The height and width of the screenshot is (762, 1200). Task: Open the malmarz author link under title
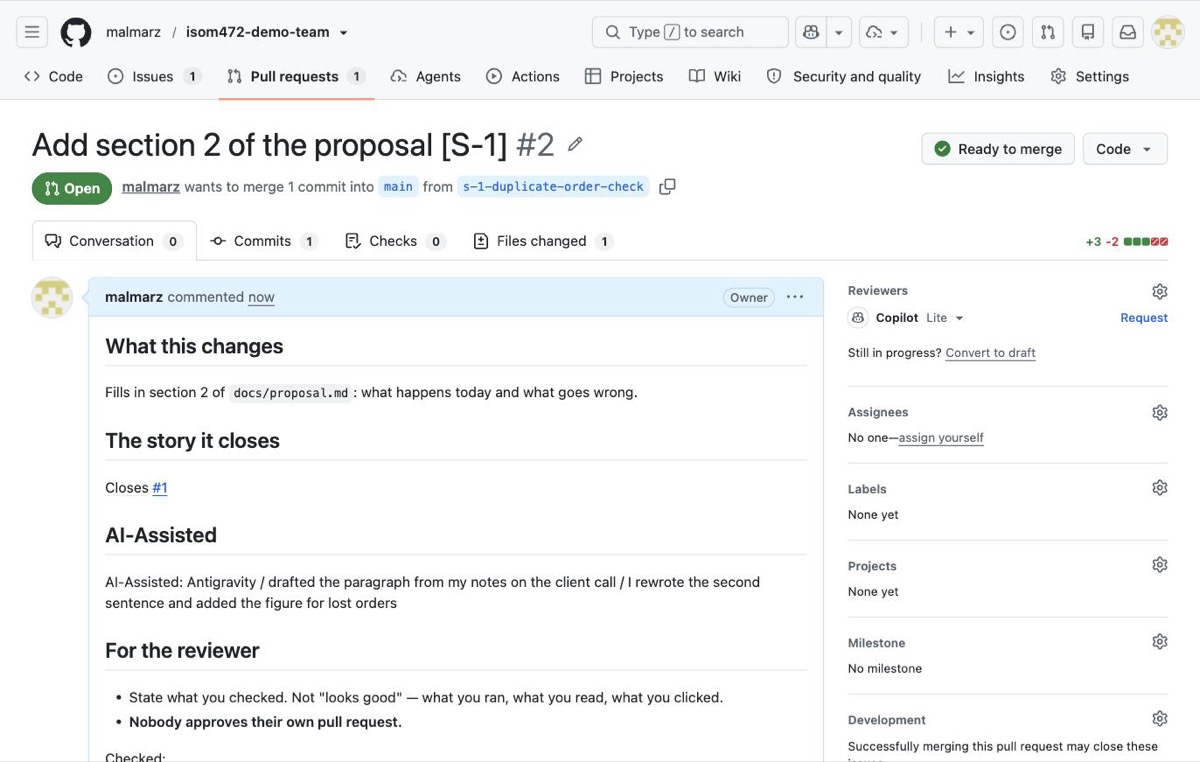pyautogui.click(x=151, y=187)
